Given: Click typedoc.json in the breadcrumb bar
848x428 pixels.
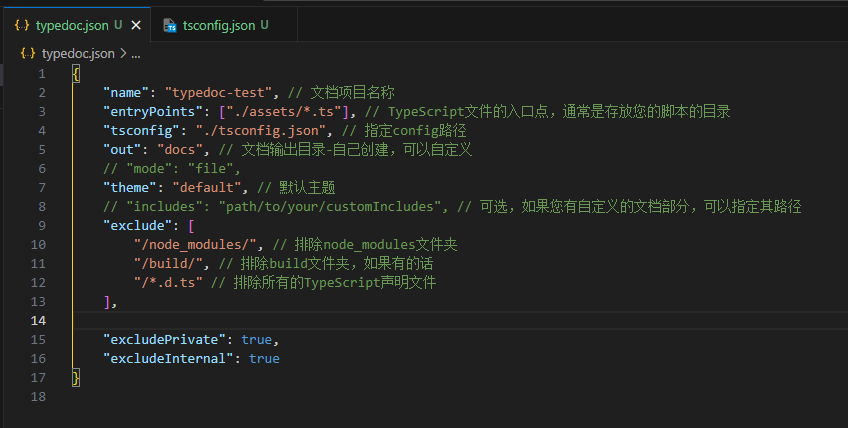Looking at the screenshot, I should click(78, 53).
